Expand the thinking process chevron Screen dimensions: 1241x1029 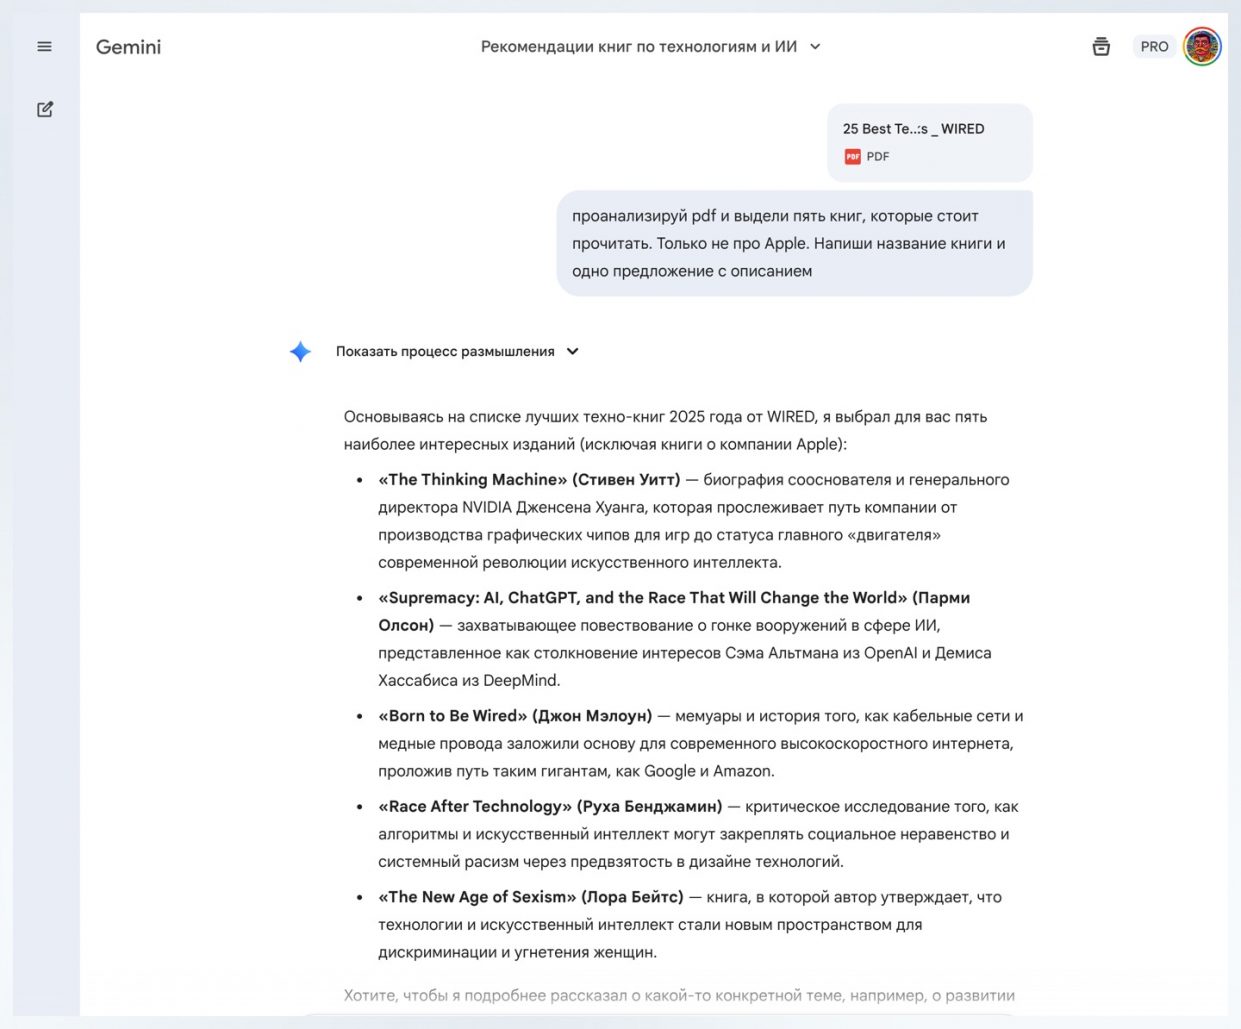click(x=572, y=352)
